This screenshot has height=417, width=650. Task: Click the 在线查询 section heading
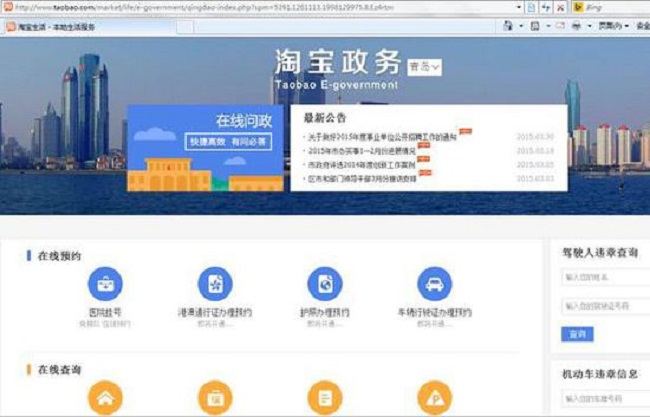point(59,369)
